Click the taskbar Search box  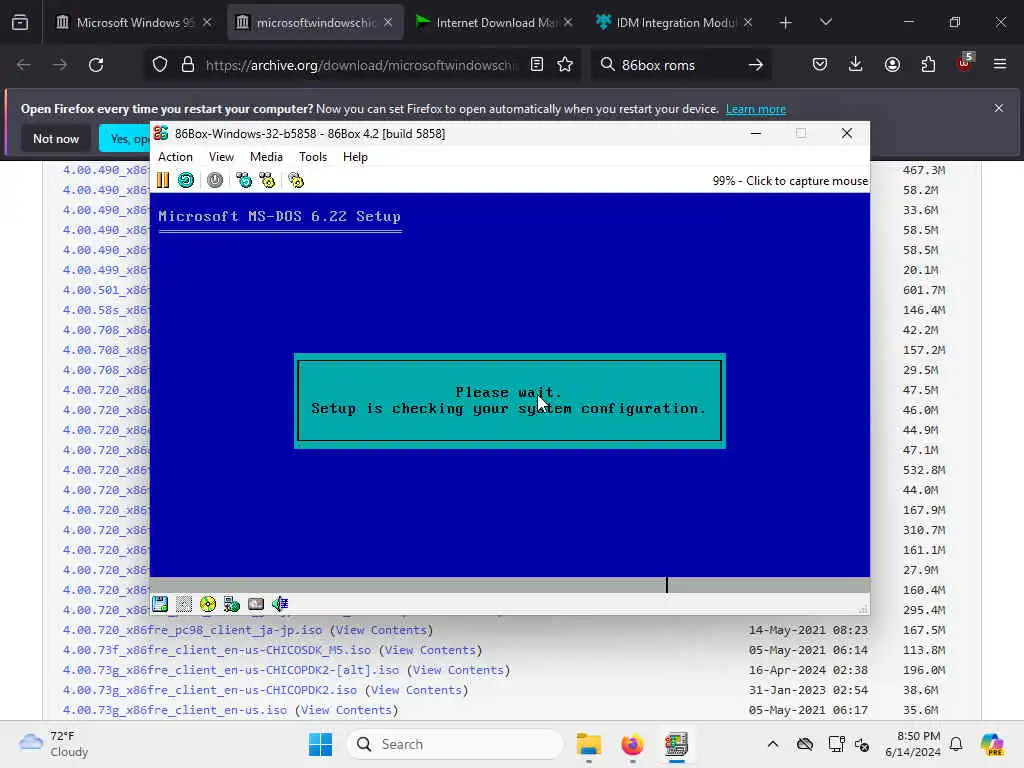[x=455, y=744]
